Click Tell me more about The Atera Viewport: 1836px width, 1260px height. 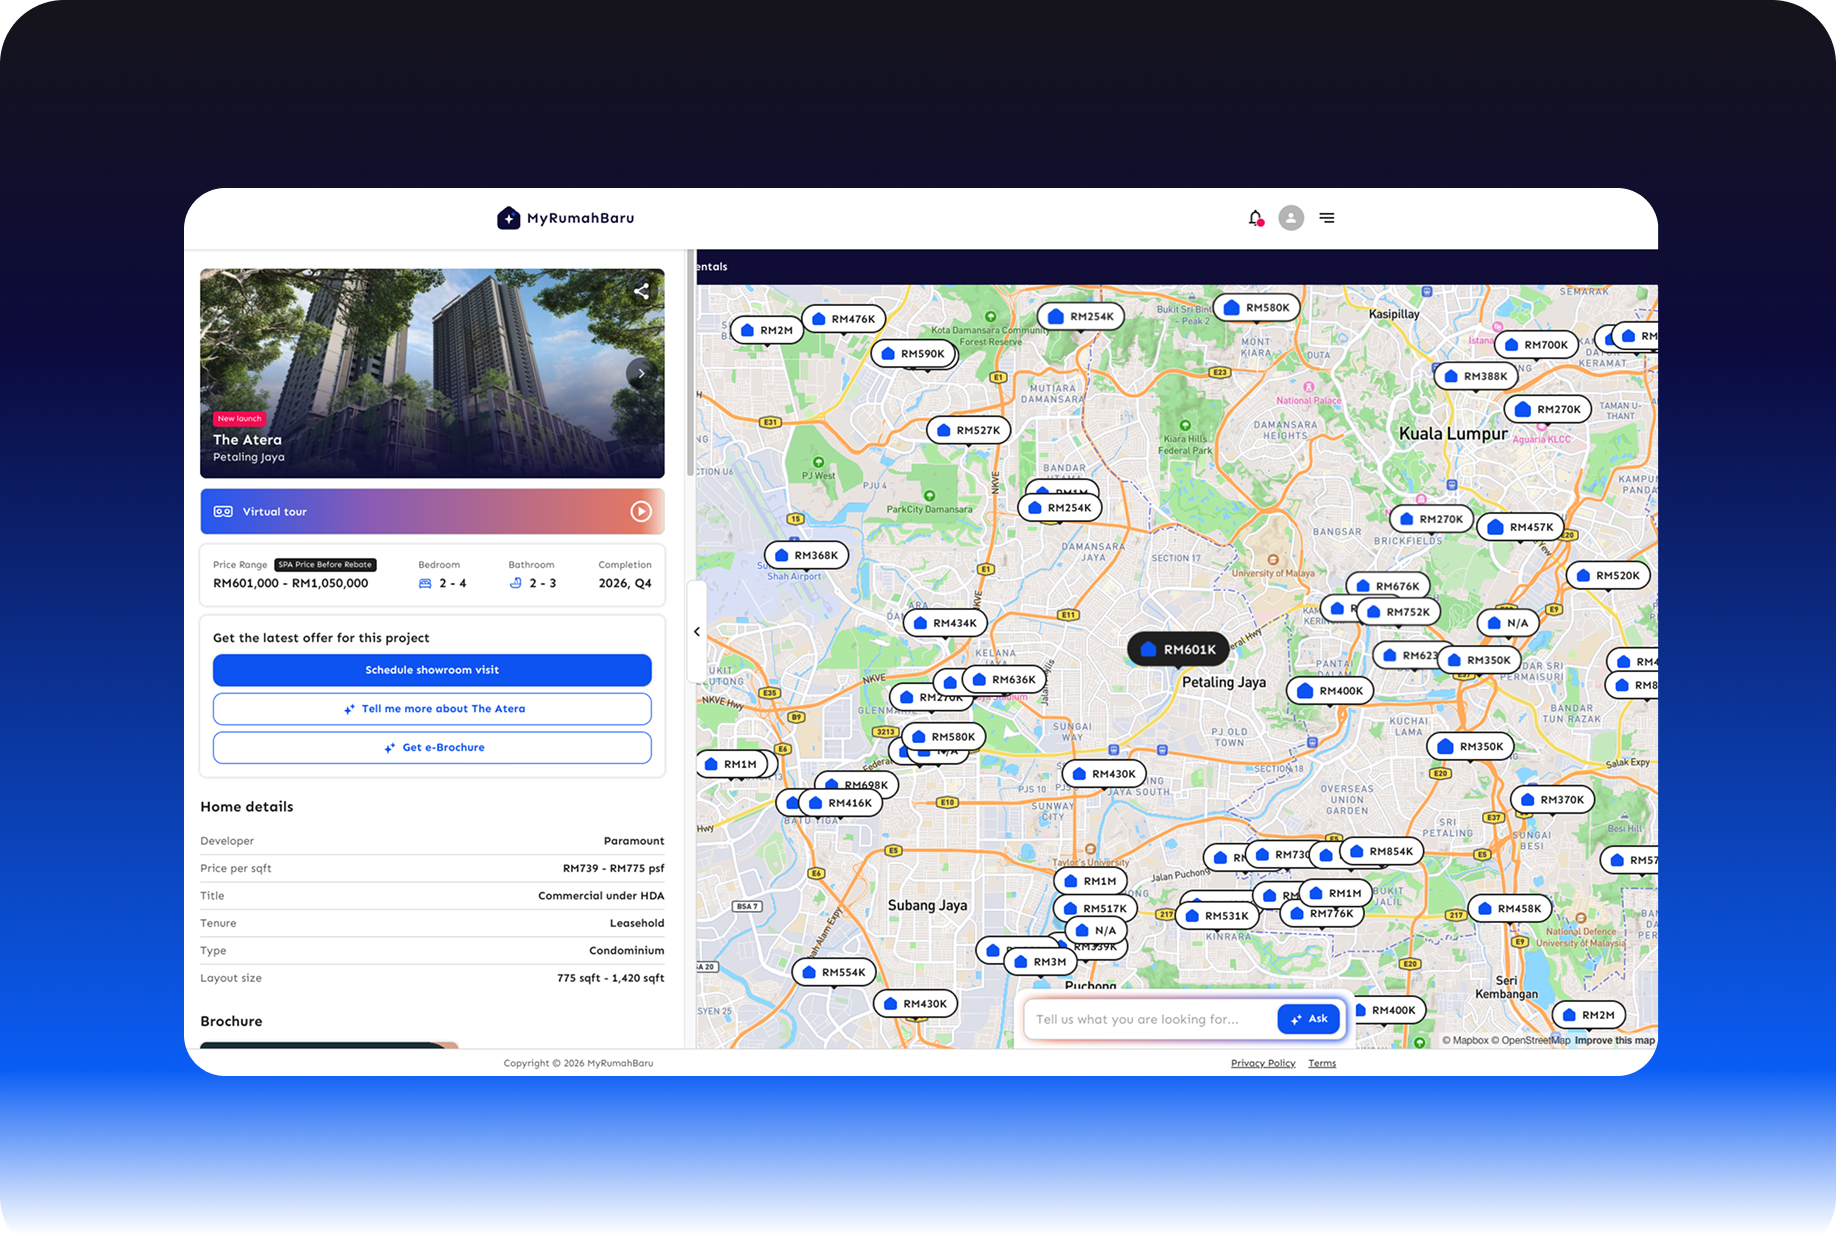pyautogui.click(x=432, y=709)
